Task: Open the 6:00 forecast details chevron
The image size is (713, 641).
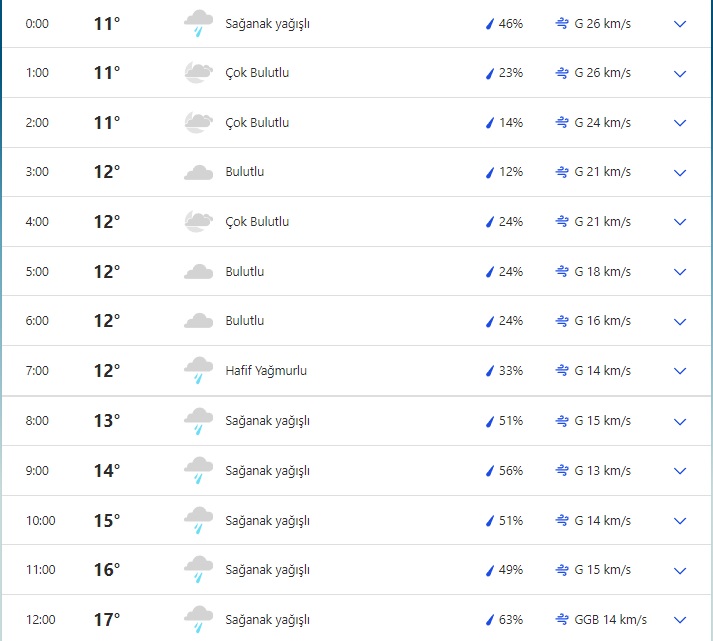Action: (680, 321)
